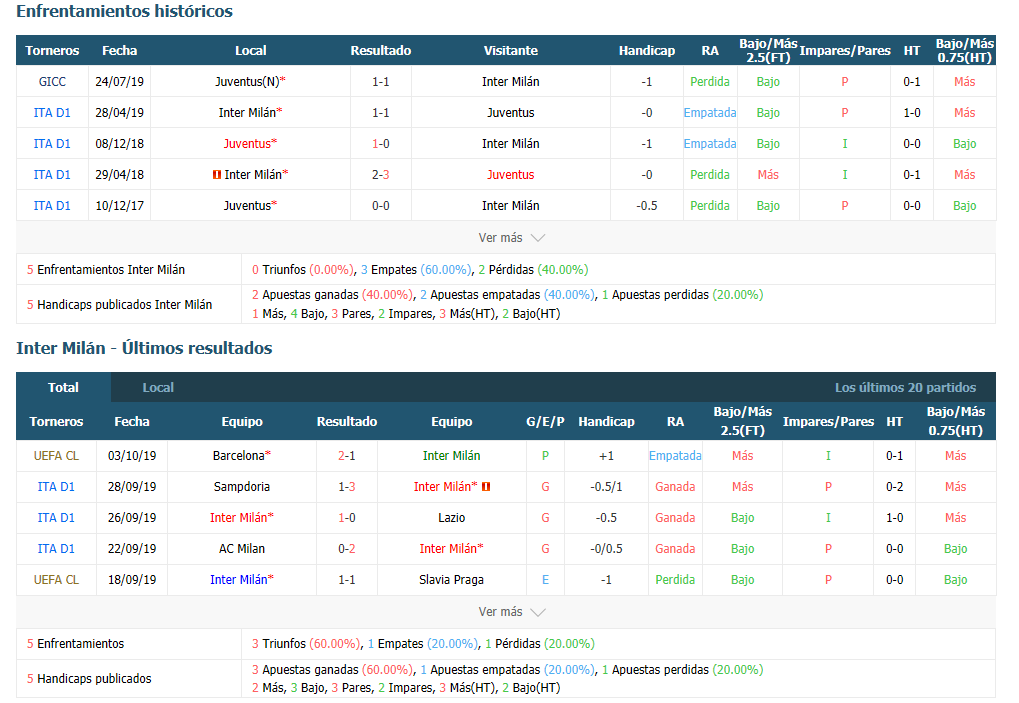Open the Los últimos 20 partidos selector
This screenshot has height=703, width=1019.
click(x=905, y=387)
